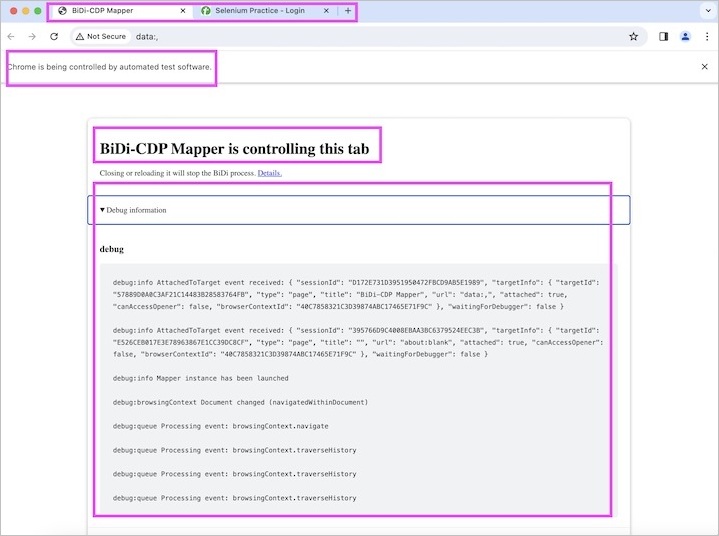Reload the current page
The image size is (719, 536).
(54, 37)
